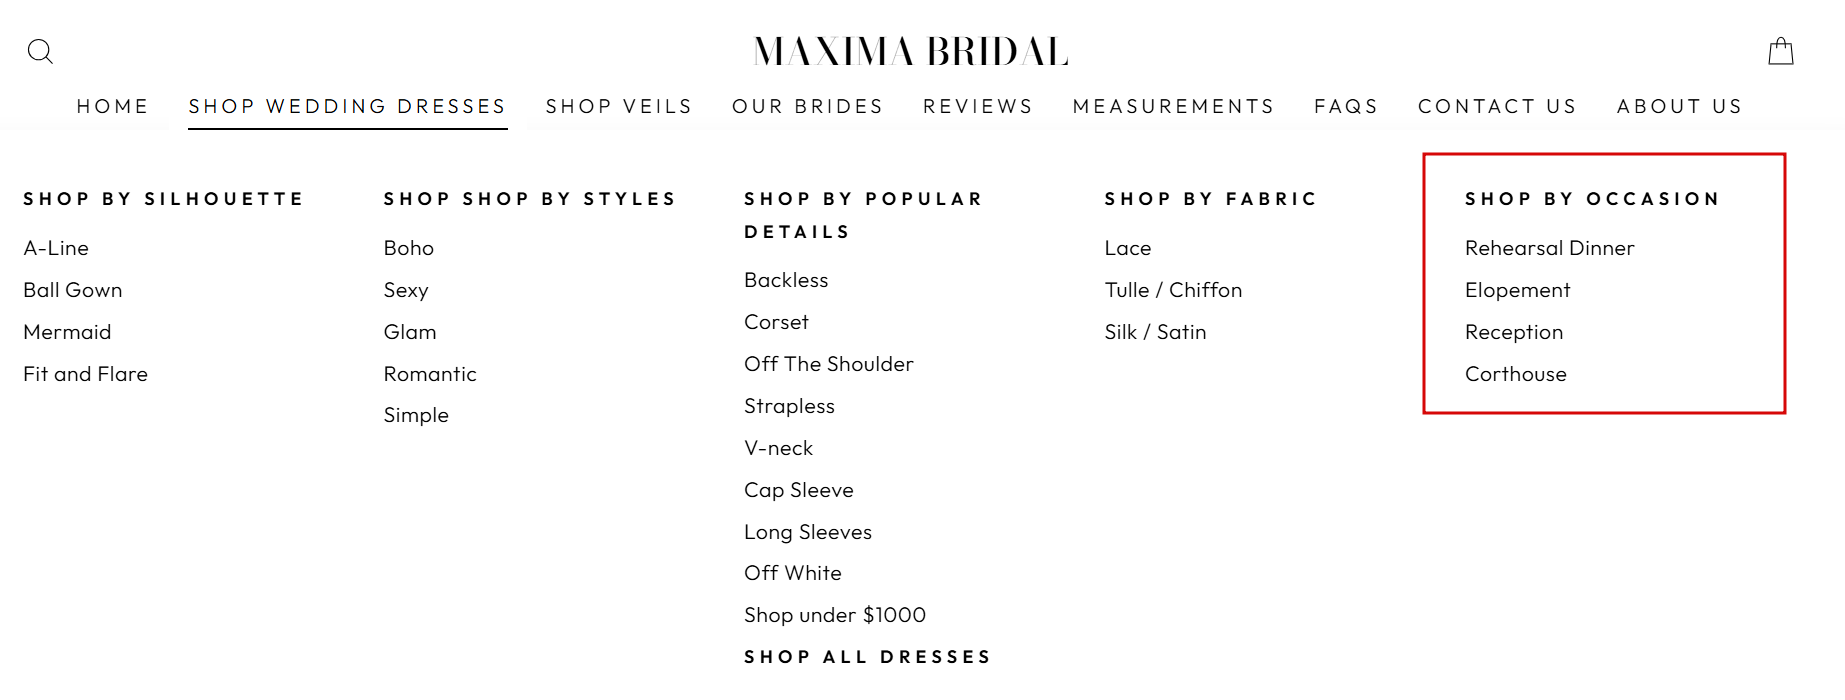Click the Maxima Bridal logo
Viewport: 1845px width, 700px height.
[911, 51]
